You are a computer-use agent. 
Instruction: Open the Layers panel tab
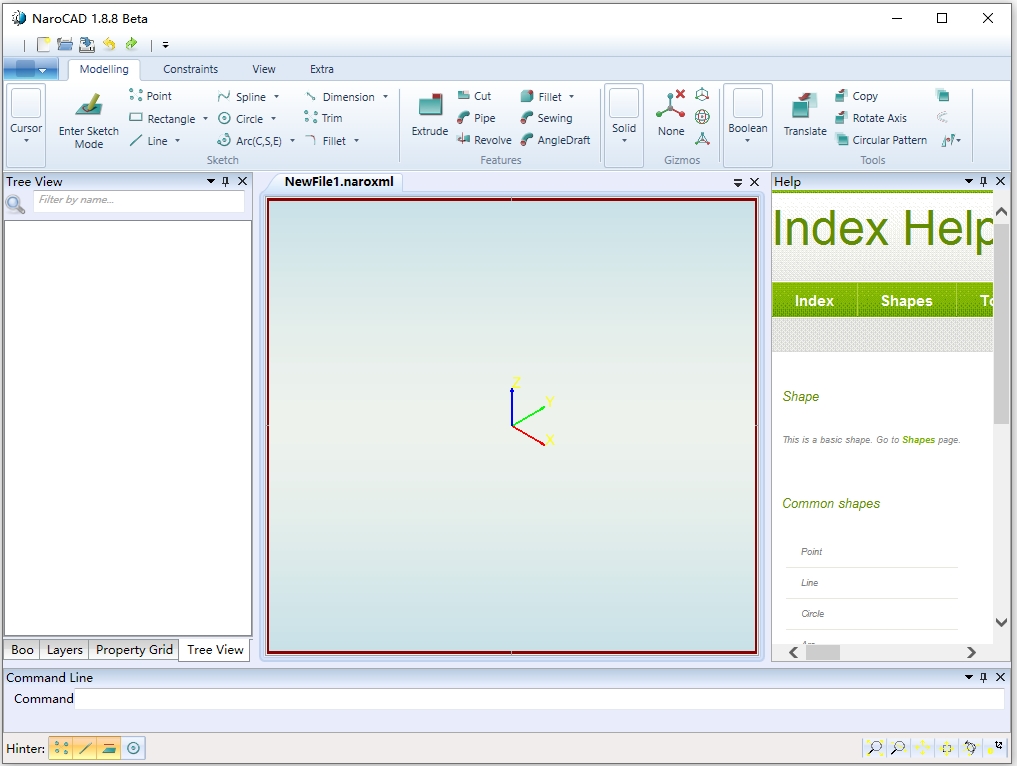pos(65,649)
